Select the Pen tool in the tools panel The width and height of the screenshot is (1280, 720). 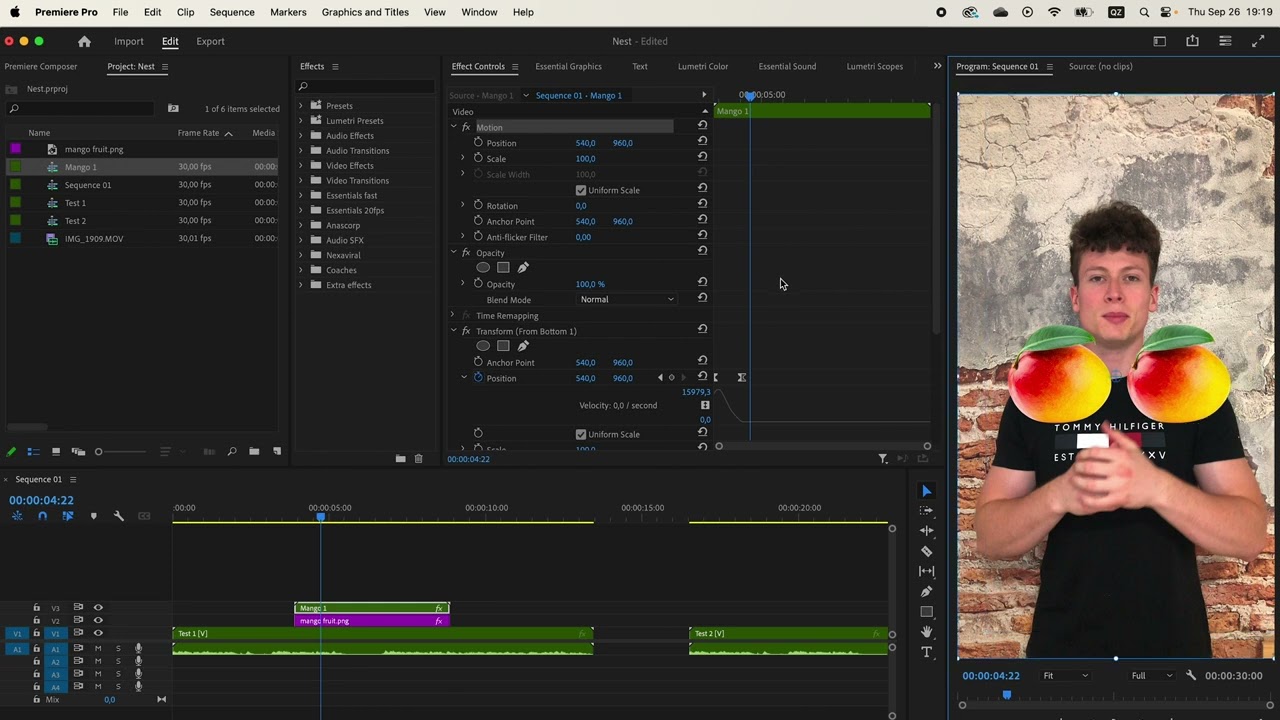pyautogui.click(x=926, y=591)
